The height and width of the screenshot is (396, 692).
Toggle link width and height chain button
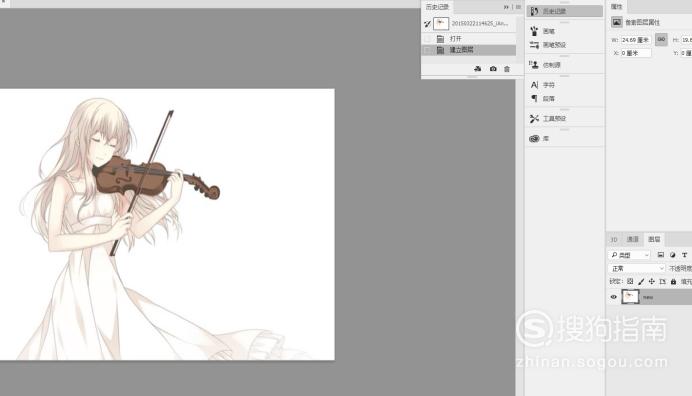pyautogui.click(x=661, y=40)
